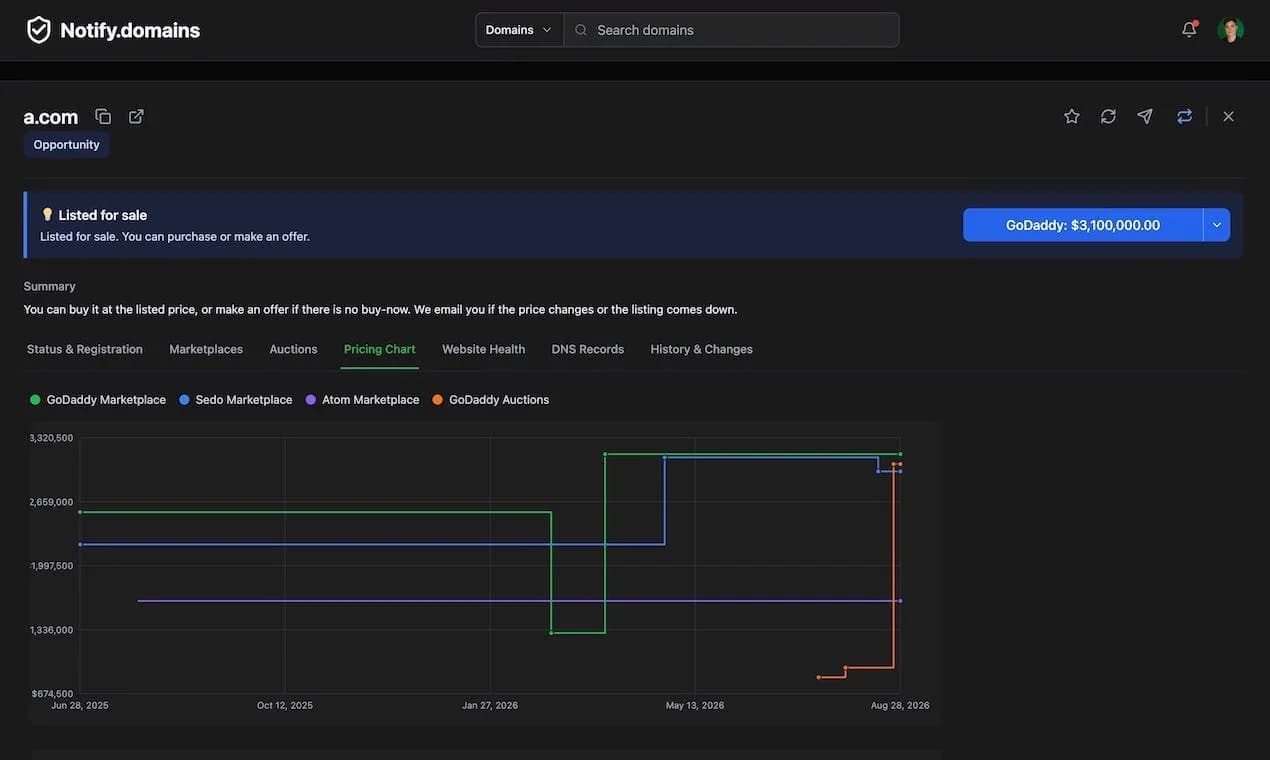Viewport: 1270px width, 760px height.
Task: Open the notifications bell
Action: pos(1189,29)
